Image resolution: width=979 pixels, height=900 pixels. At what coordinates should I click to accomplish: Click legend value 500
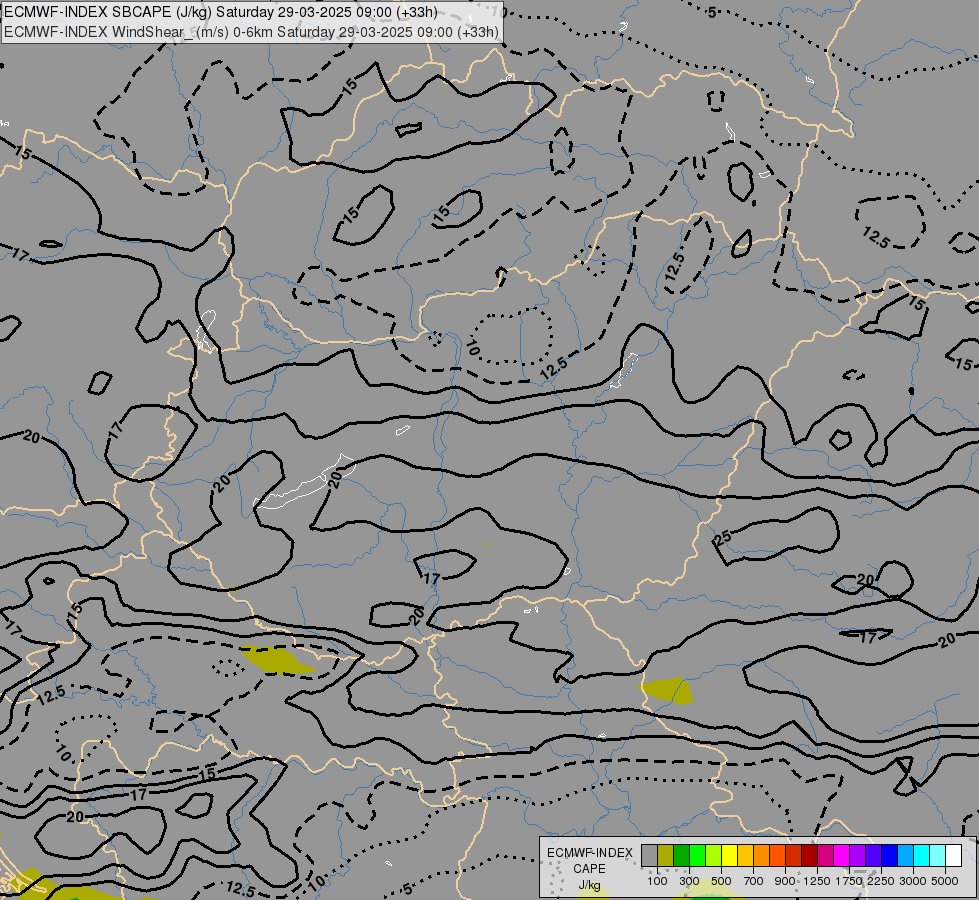click(x=721, y=881)
